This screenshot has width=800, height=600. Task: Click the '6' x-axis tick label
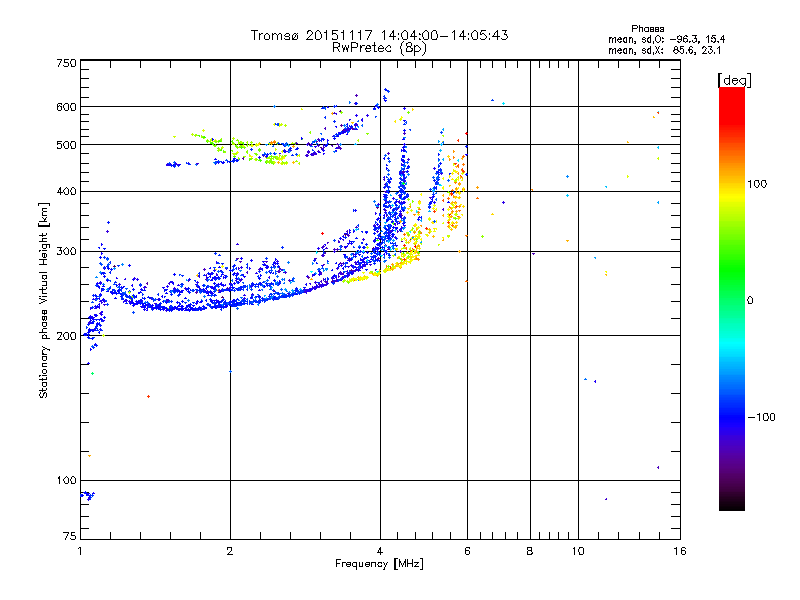467,551
